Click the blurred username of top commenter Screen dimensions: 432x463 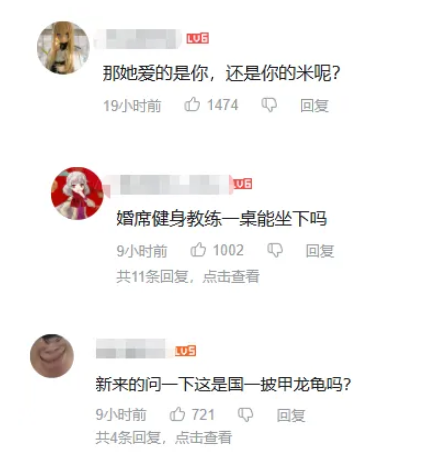(138, 39)
